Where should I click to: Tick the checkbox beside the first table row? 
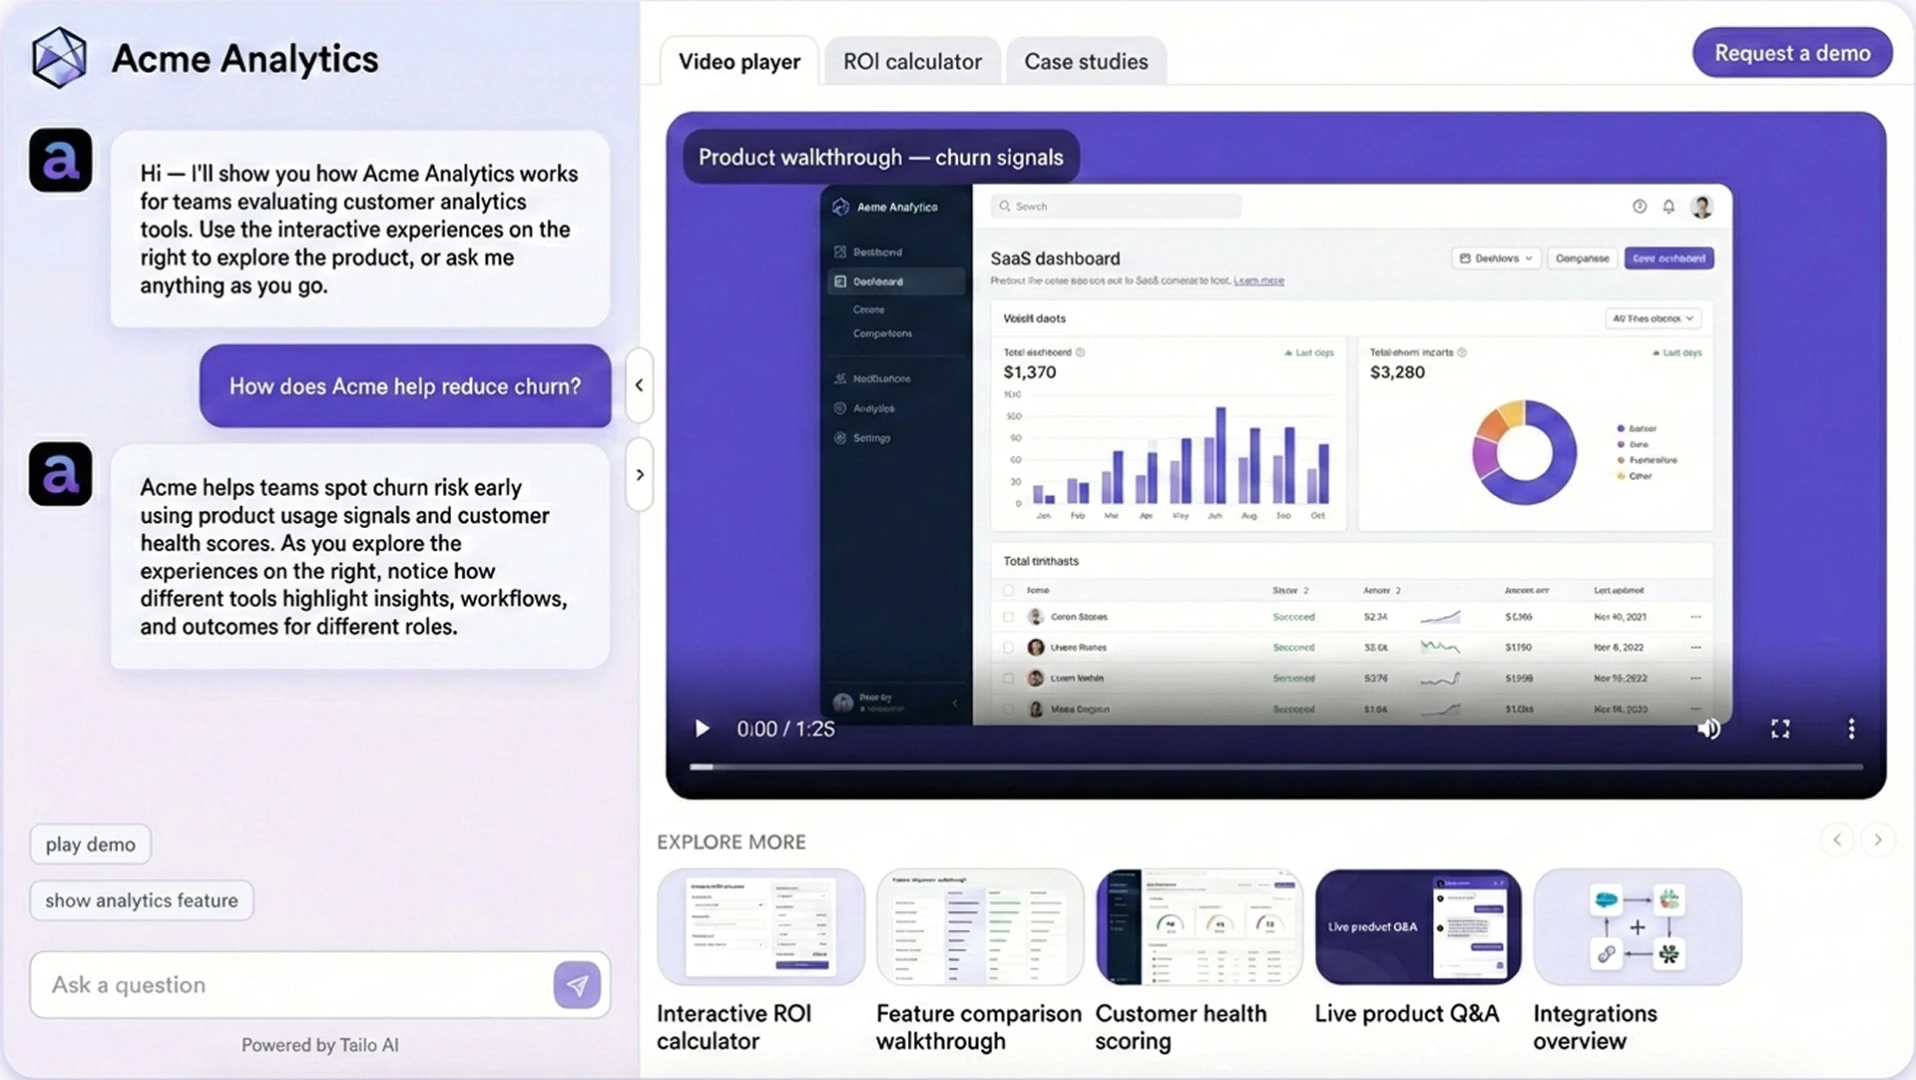[1008, 617]
